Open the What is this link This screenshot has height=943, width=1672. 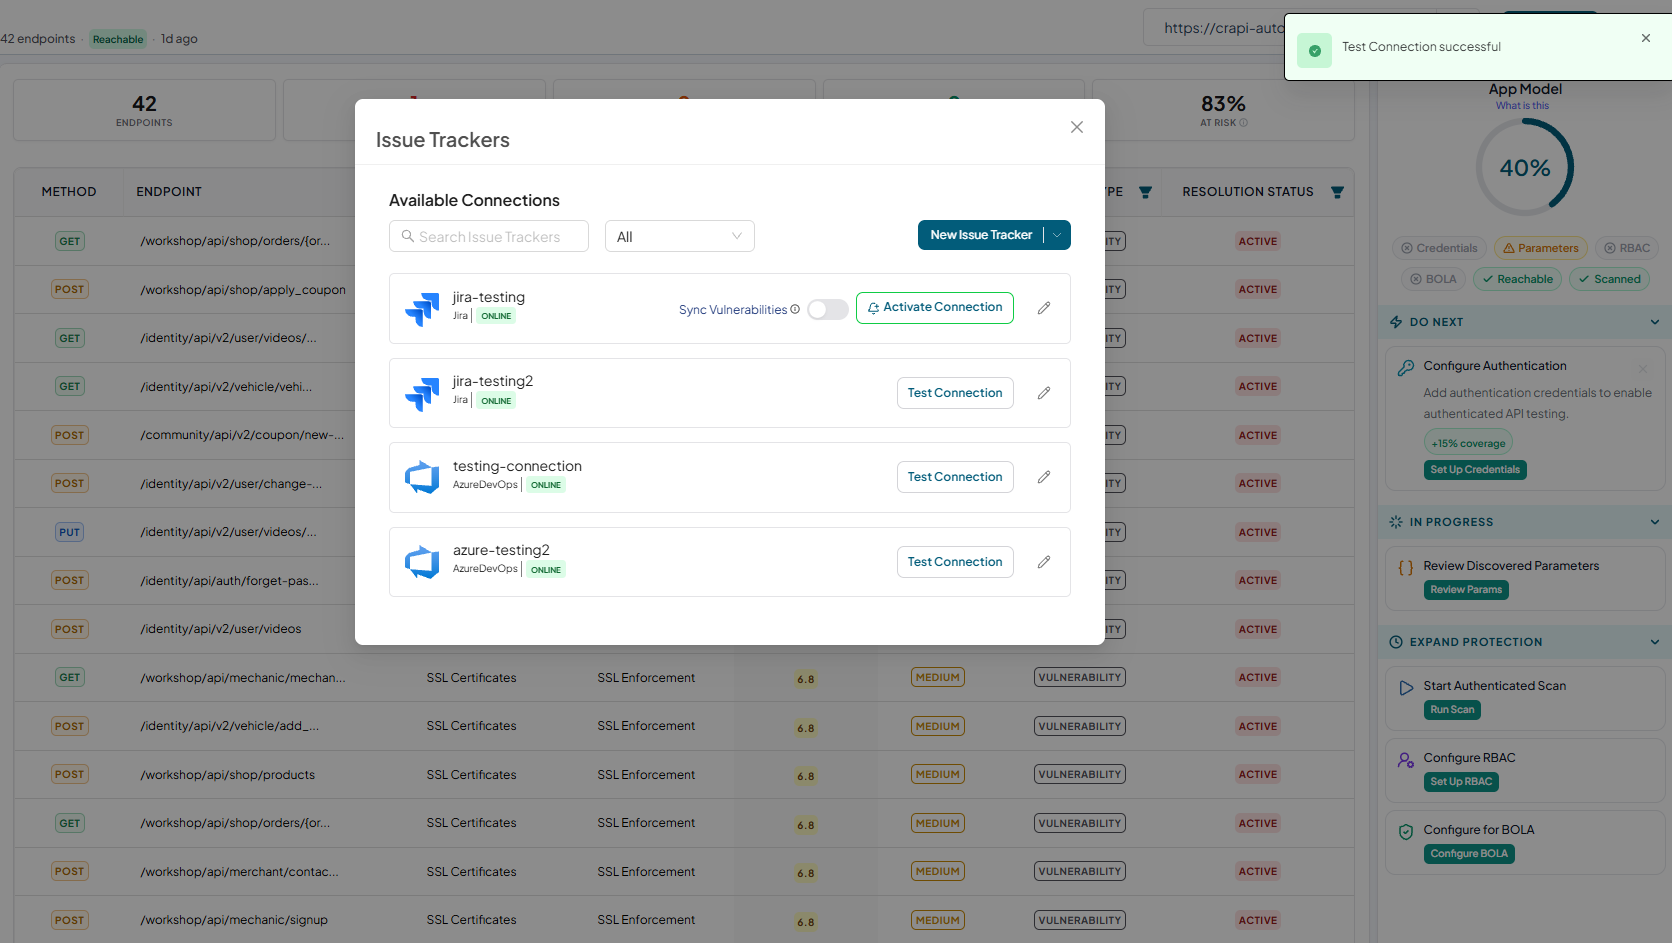point(1522,106)
